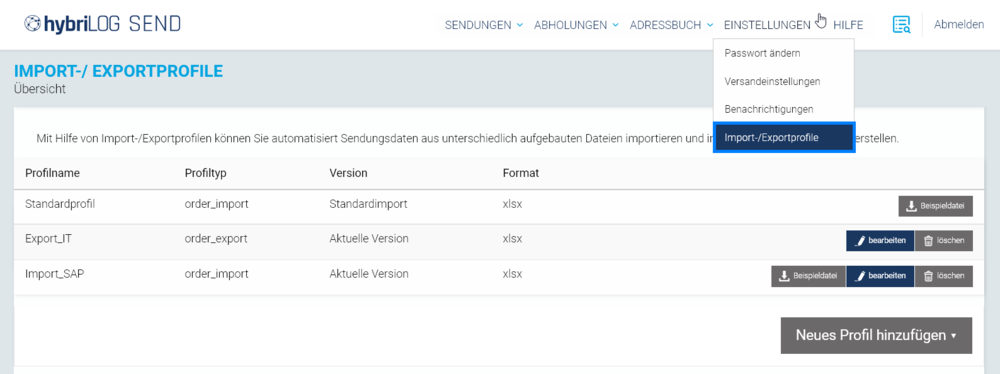The height and width of the screenshot is (374, 1000).
Task: Delete the Import_SAP profile
Action: click(x=944, y=276)
